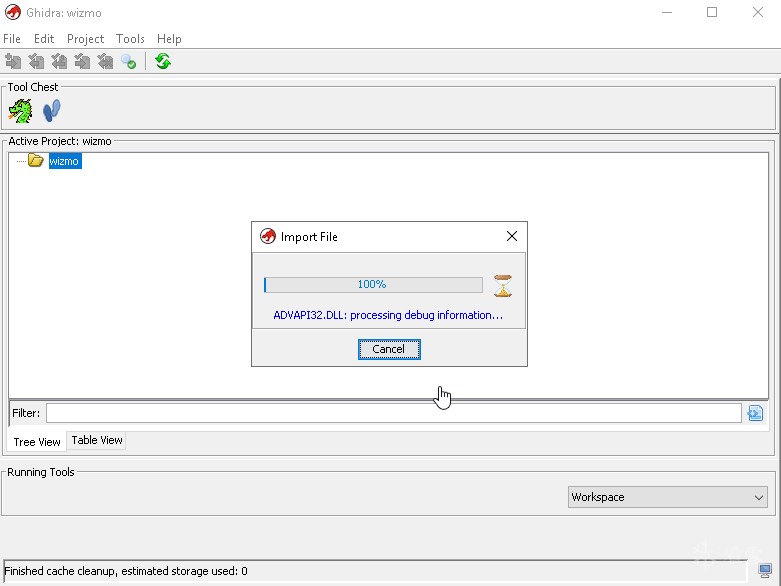
Task: Open the Edit menu
Action: click(44, 39)
